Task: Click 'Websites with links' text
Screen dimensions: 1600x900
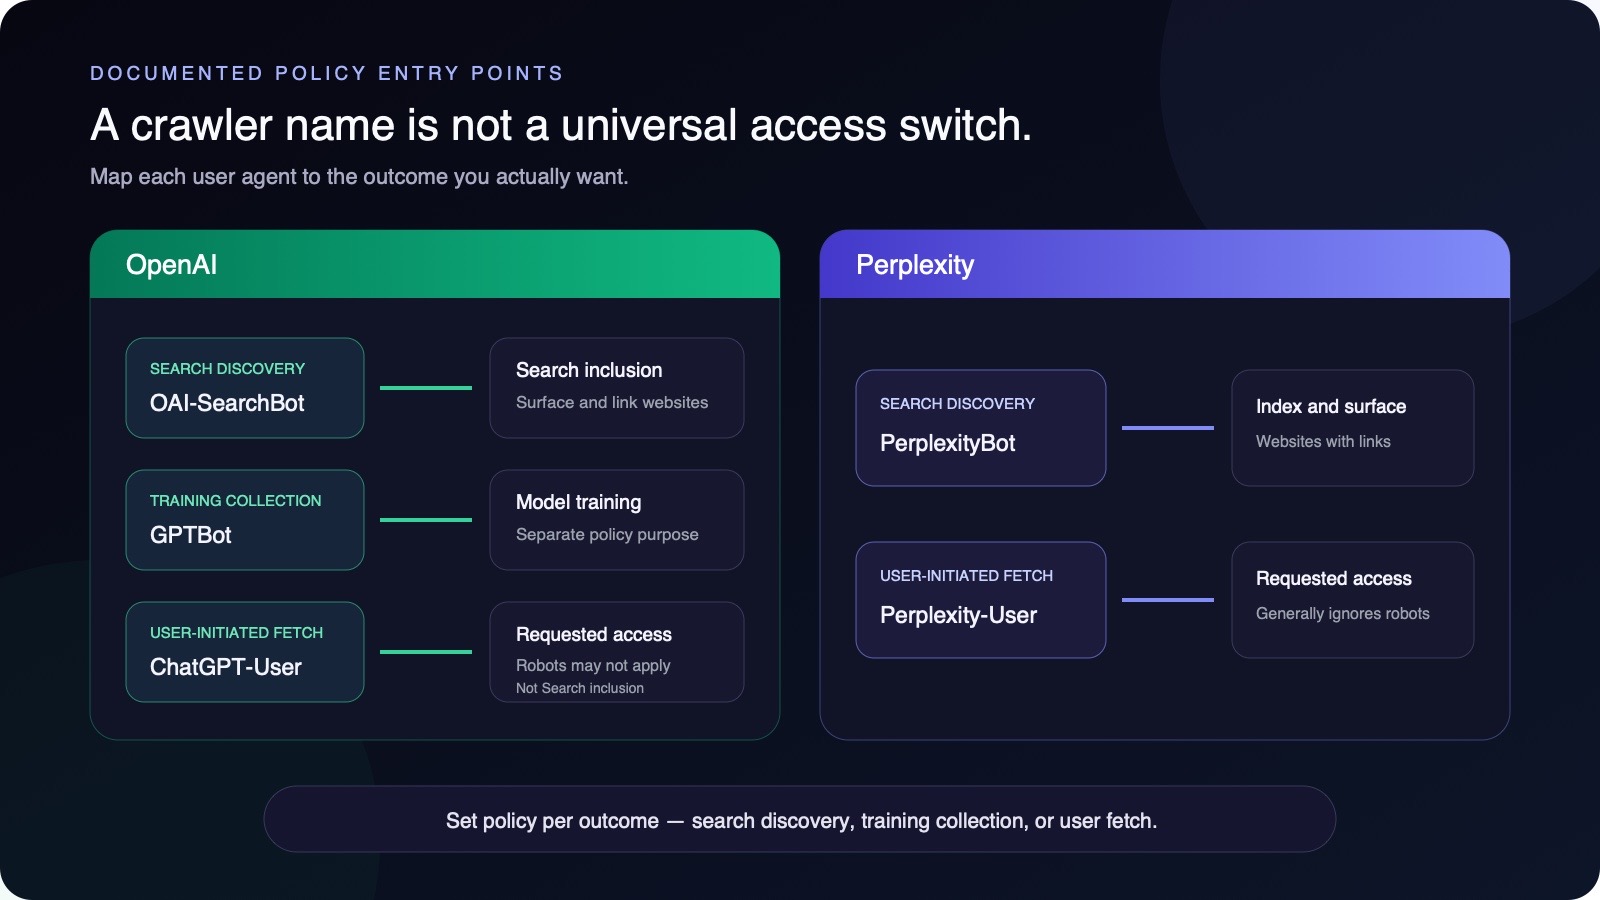Action: pyautogui.click(x=1323, y=441)
